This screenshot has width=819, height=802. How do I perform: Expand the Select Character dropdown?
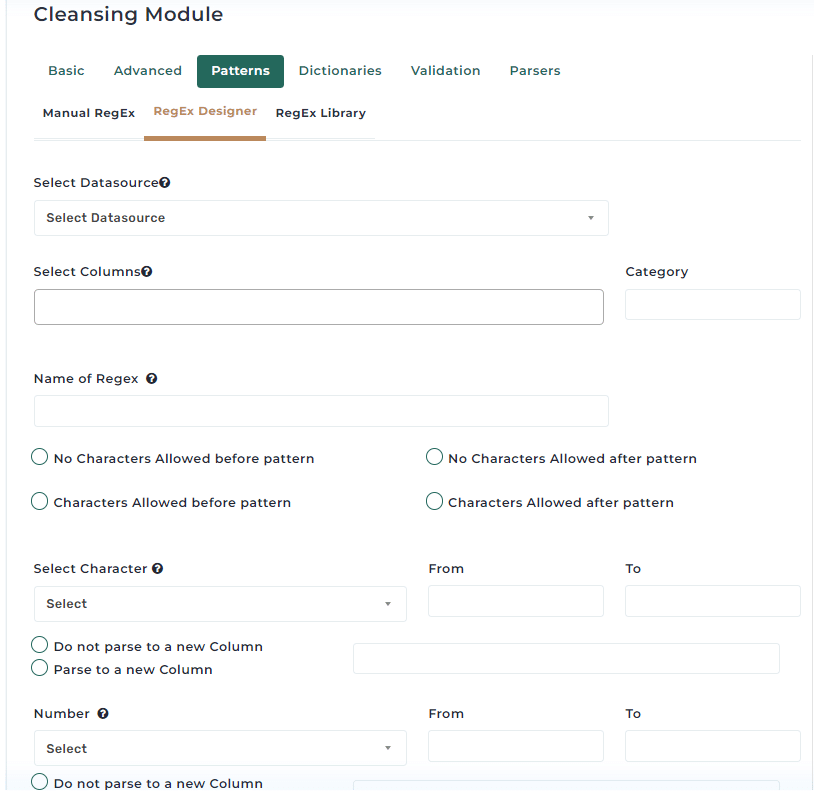pyautogui.click(x=220, y=604)
